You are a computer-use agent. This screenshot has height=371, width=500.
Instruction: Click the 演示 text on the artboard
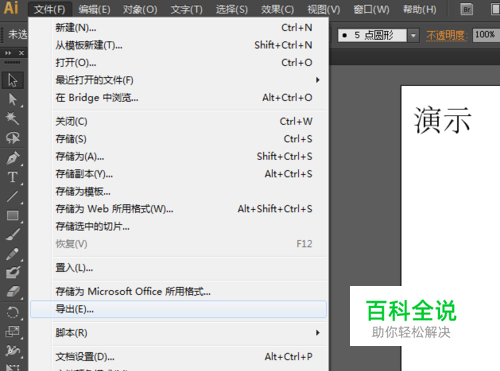pyautogui.click(x=442, y=120)
